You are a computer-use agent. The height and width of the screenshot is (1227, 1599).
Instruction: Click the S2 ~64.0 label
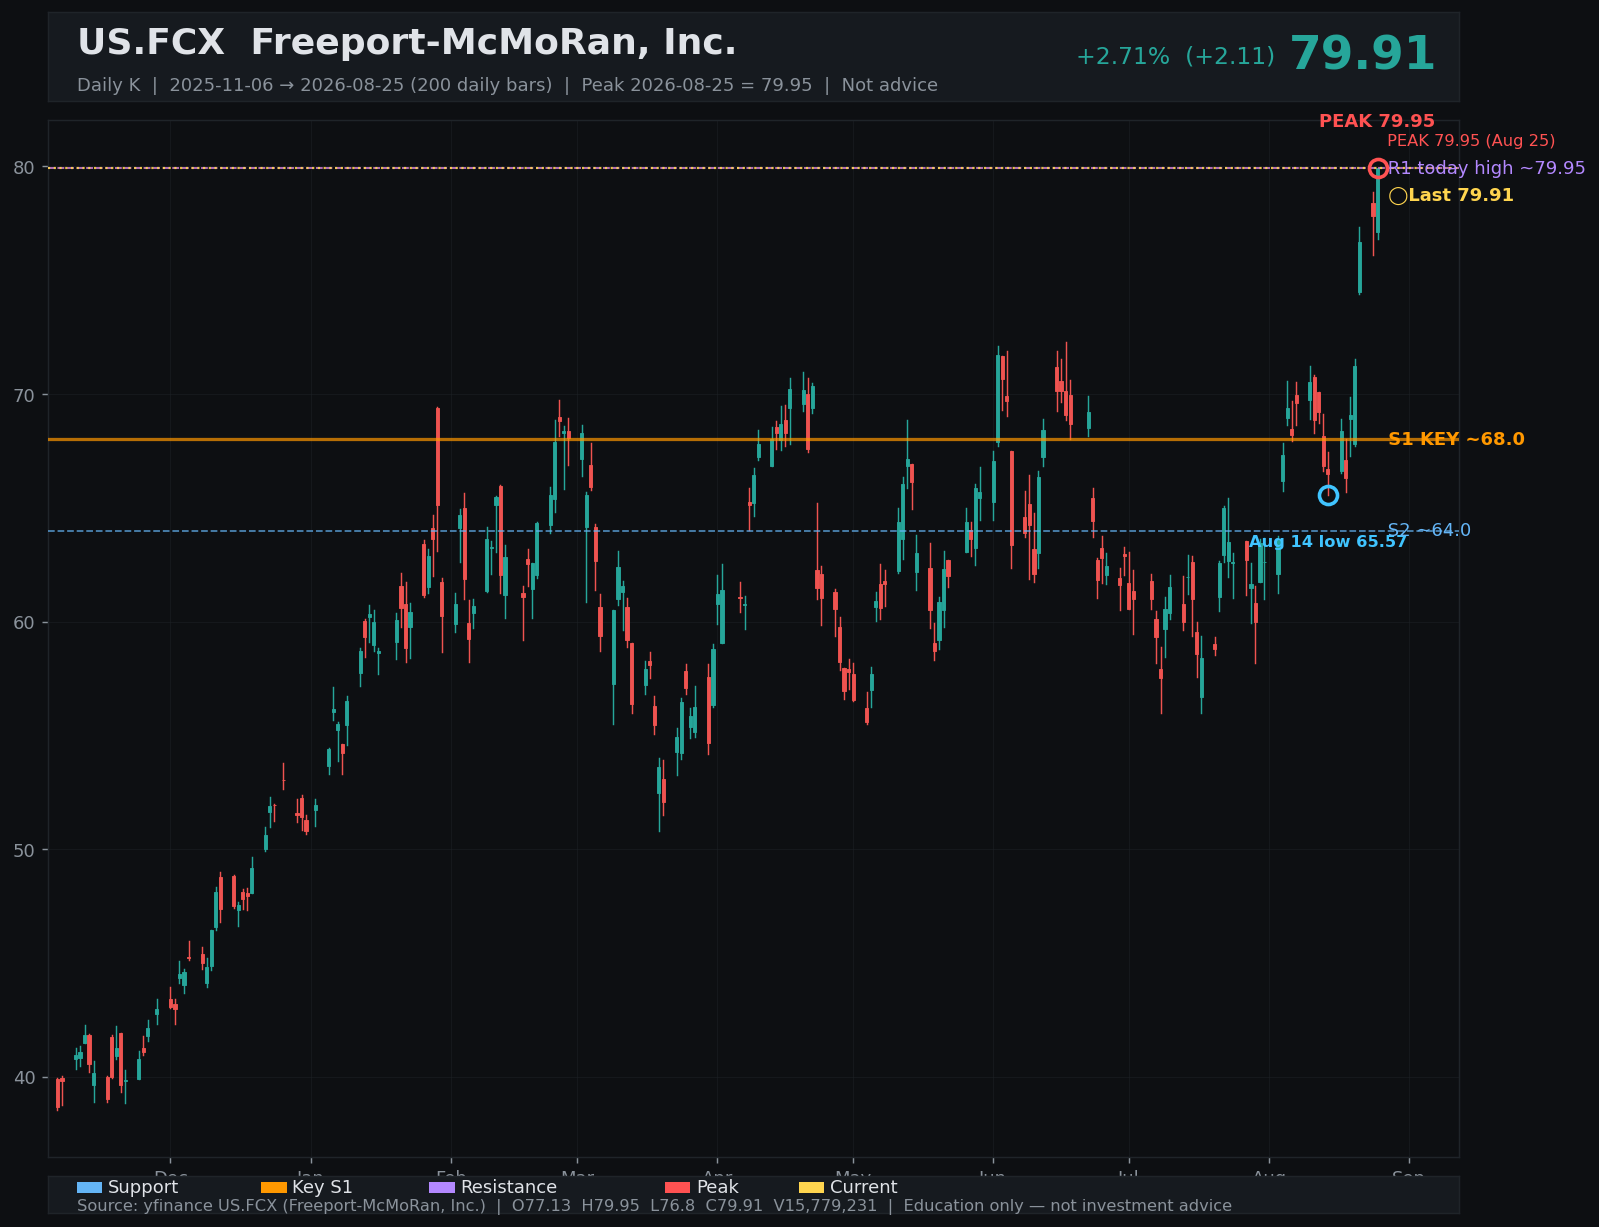click(1429, 530)
